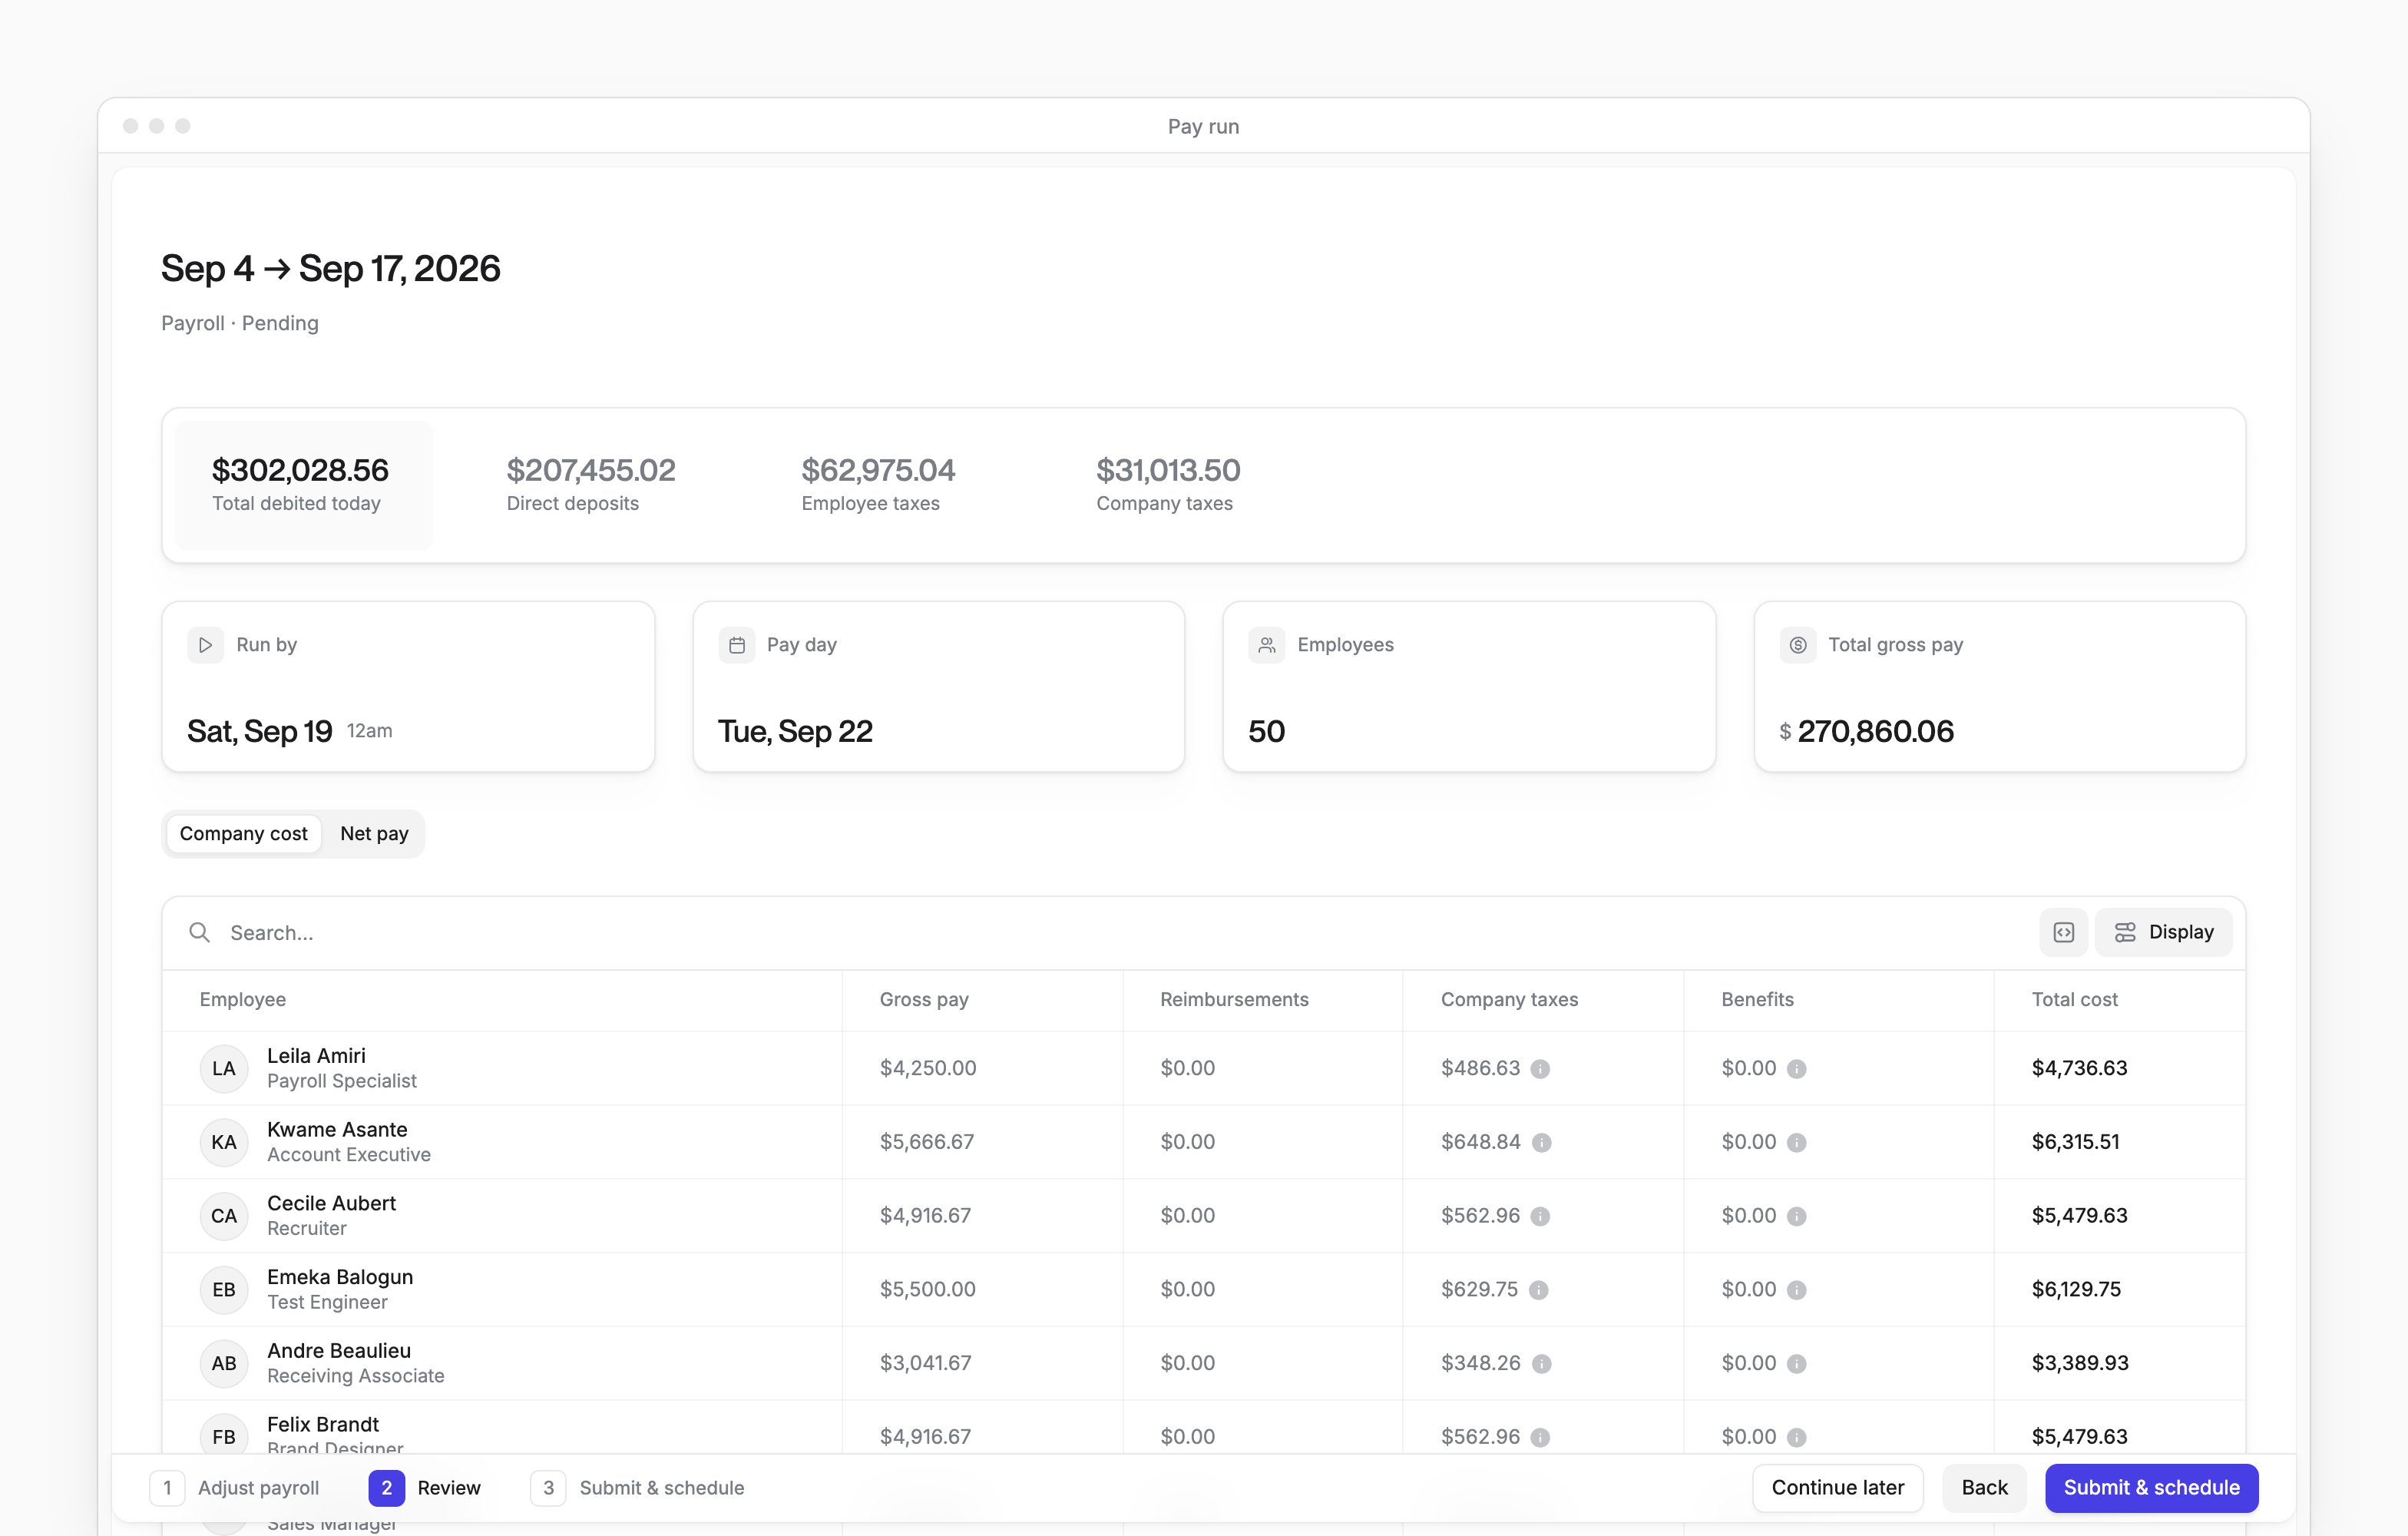2408x1536 pixels.
Task: Select the Employee taxes summary
Action: (x=878, y=485)
